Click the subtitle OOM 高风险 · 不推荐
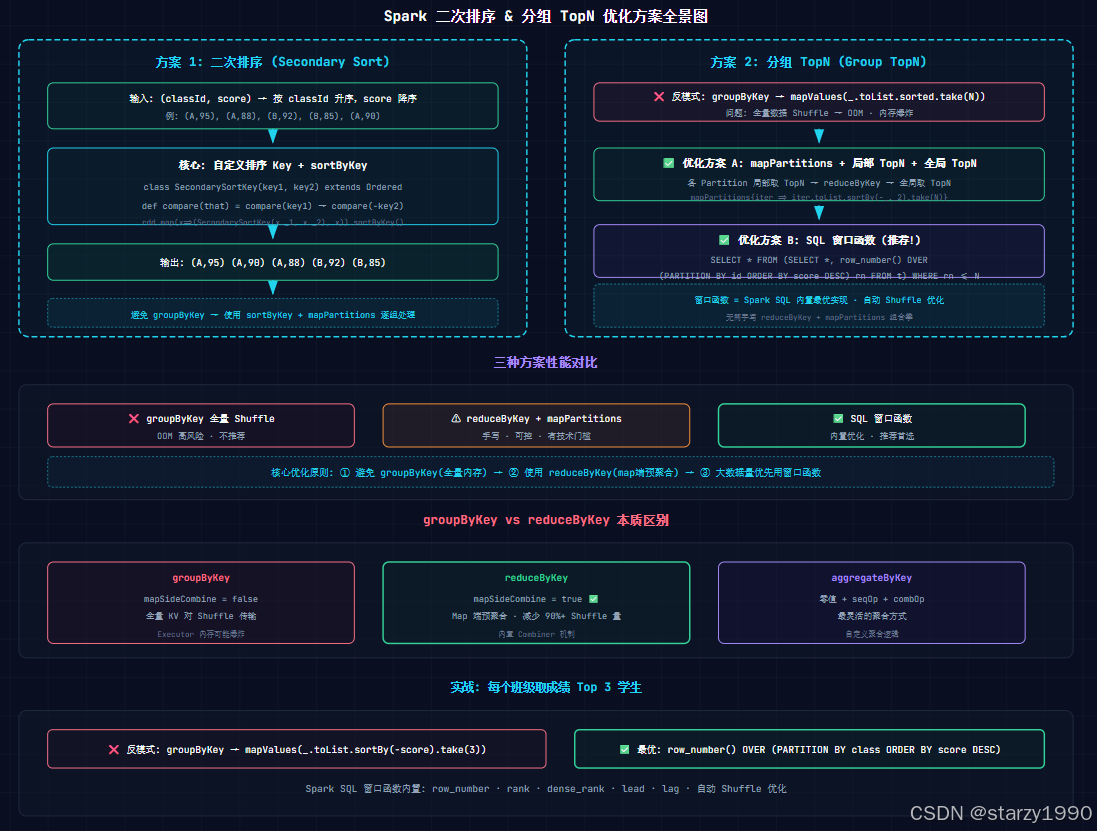 click(x=201, y=436)
